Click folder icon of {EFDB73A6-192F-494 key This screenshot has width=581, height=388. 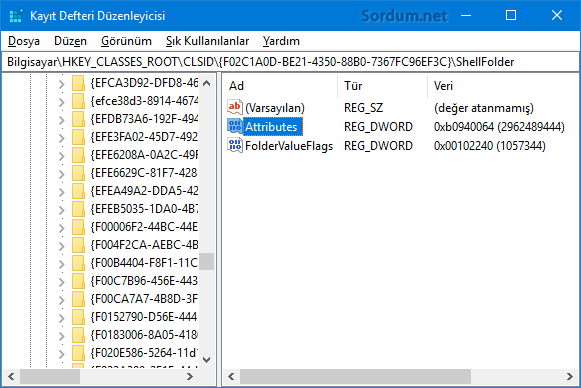pos(78,119)
